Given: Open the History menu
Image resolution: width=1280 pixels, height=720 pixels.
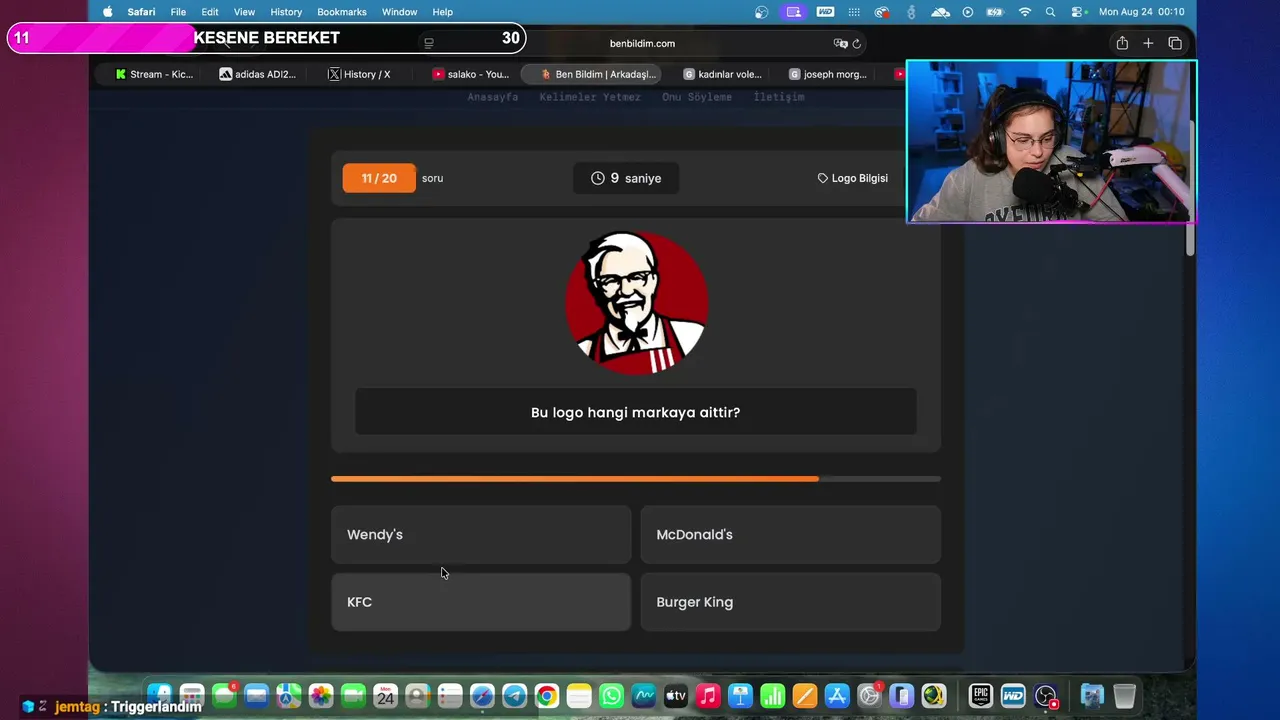Looking at the screenshot, I should pos(286,12).
